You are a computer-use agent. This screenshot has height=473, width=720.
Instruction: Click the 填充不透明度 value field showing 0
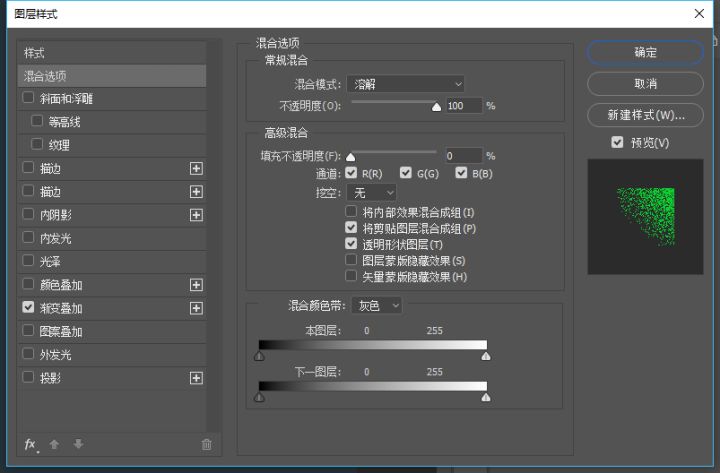coord(464,156)
